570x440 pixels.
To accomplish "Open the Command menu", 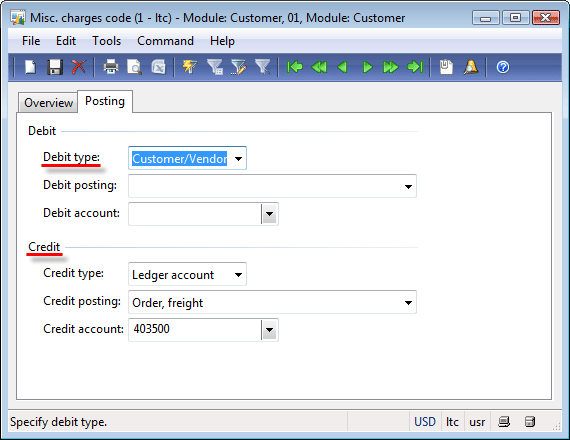I will pos(165,41).
